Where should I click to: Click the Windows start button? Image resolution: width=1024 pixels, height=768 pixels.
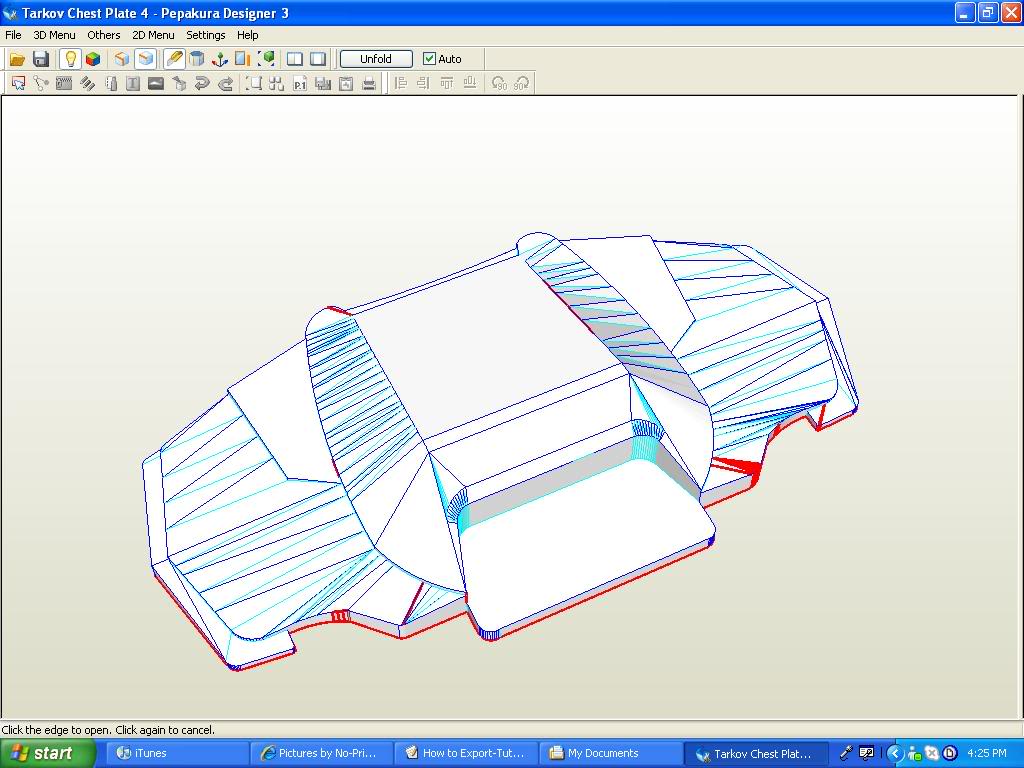pos(42,754)
